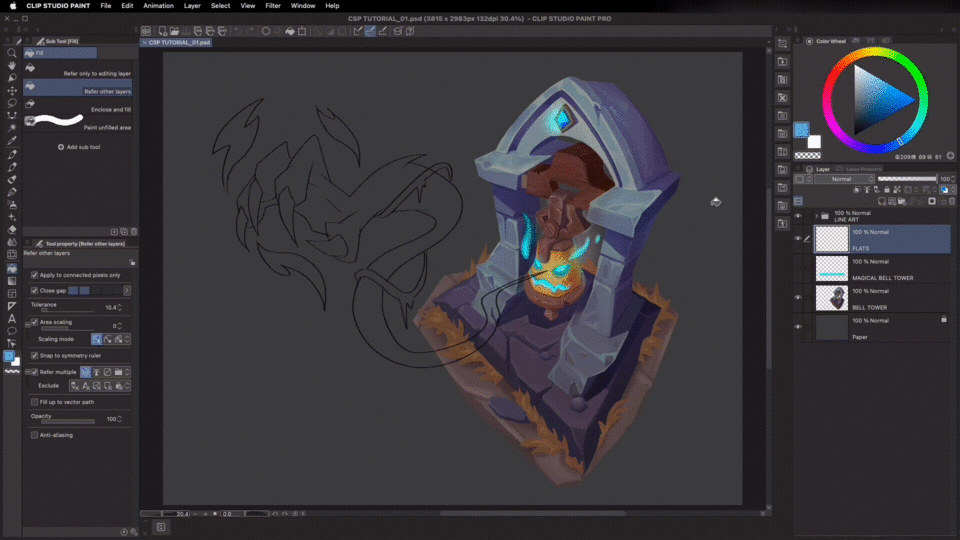Select the Zoom magnifier tool

click(x=12, y=53)
